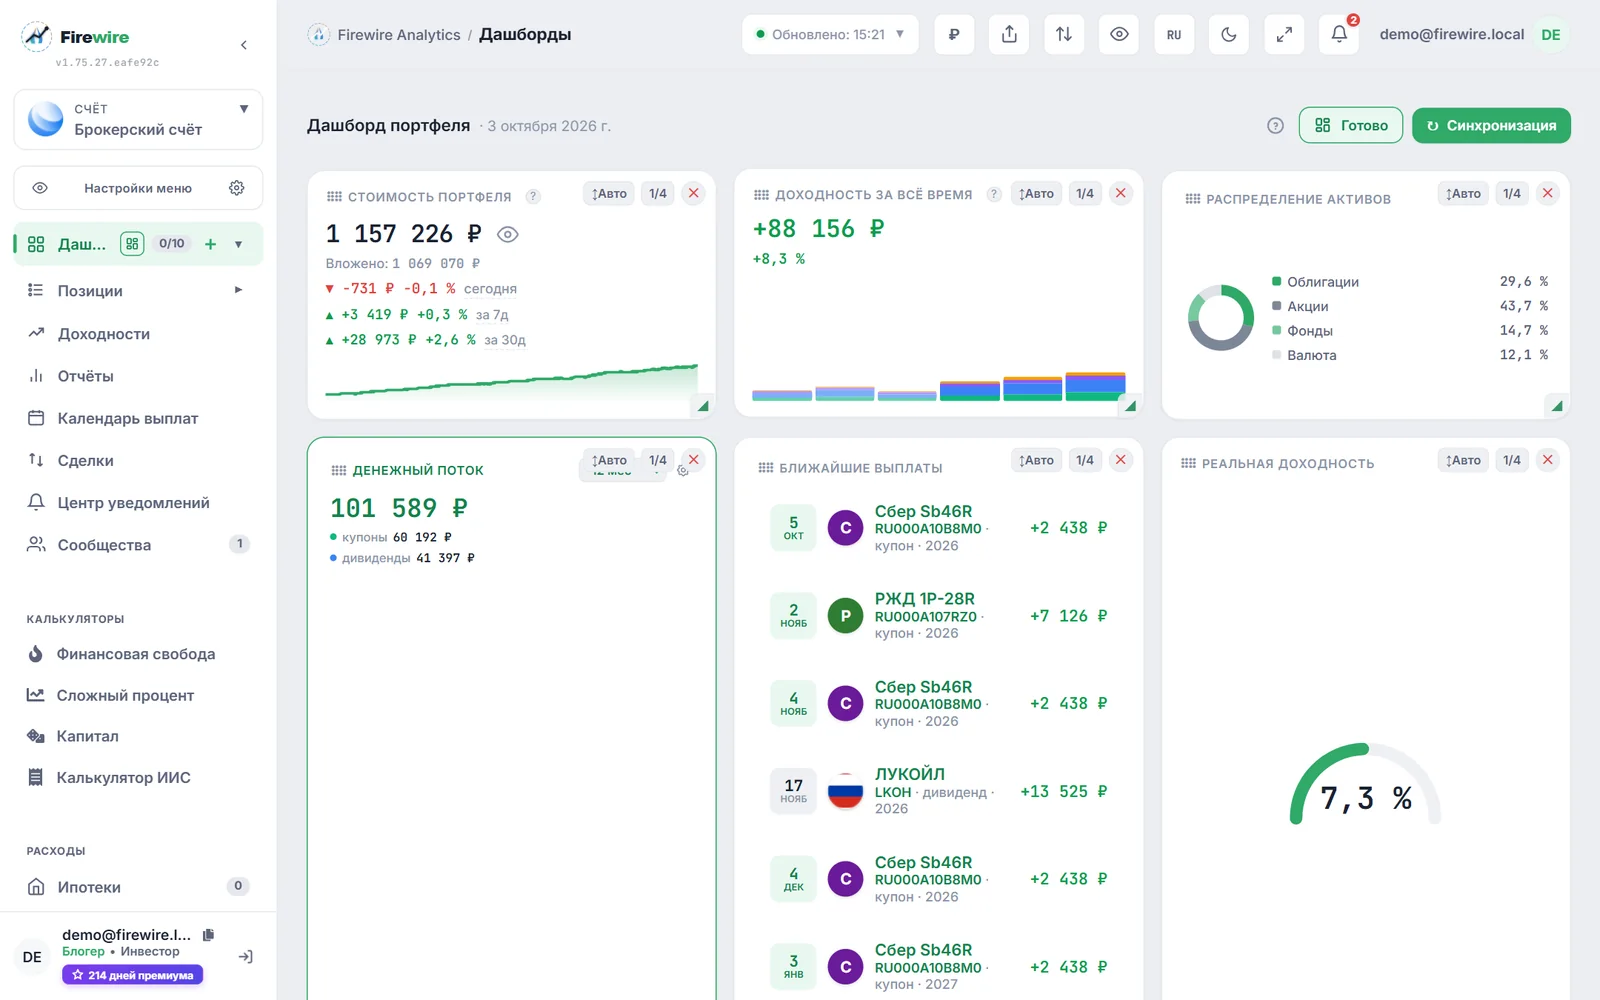Open the Обновлено: 15:21 dropdown
This screenshot has height=1000, width=1600.
831,35
